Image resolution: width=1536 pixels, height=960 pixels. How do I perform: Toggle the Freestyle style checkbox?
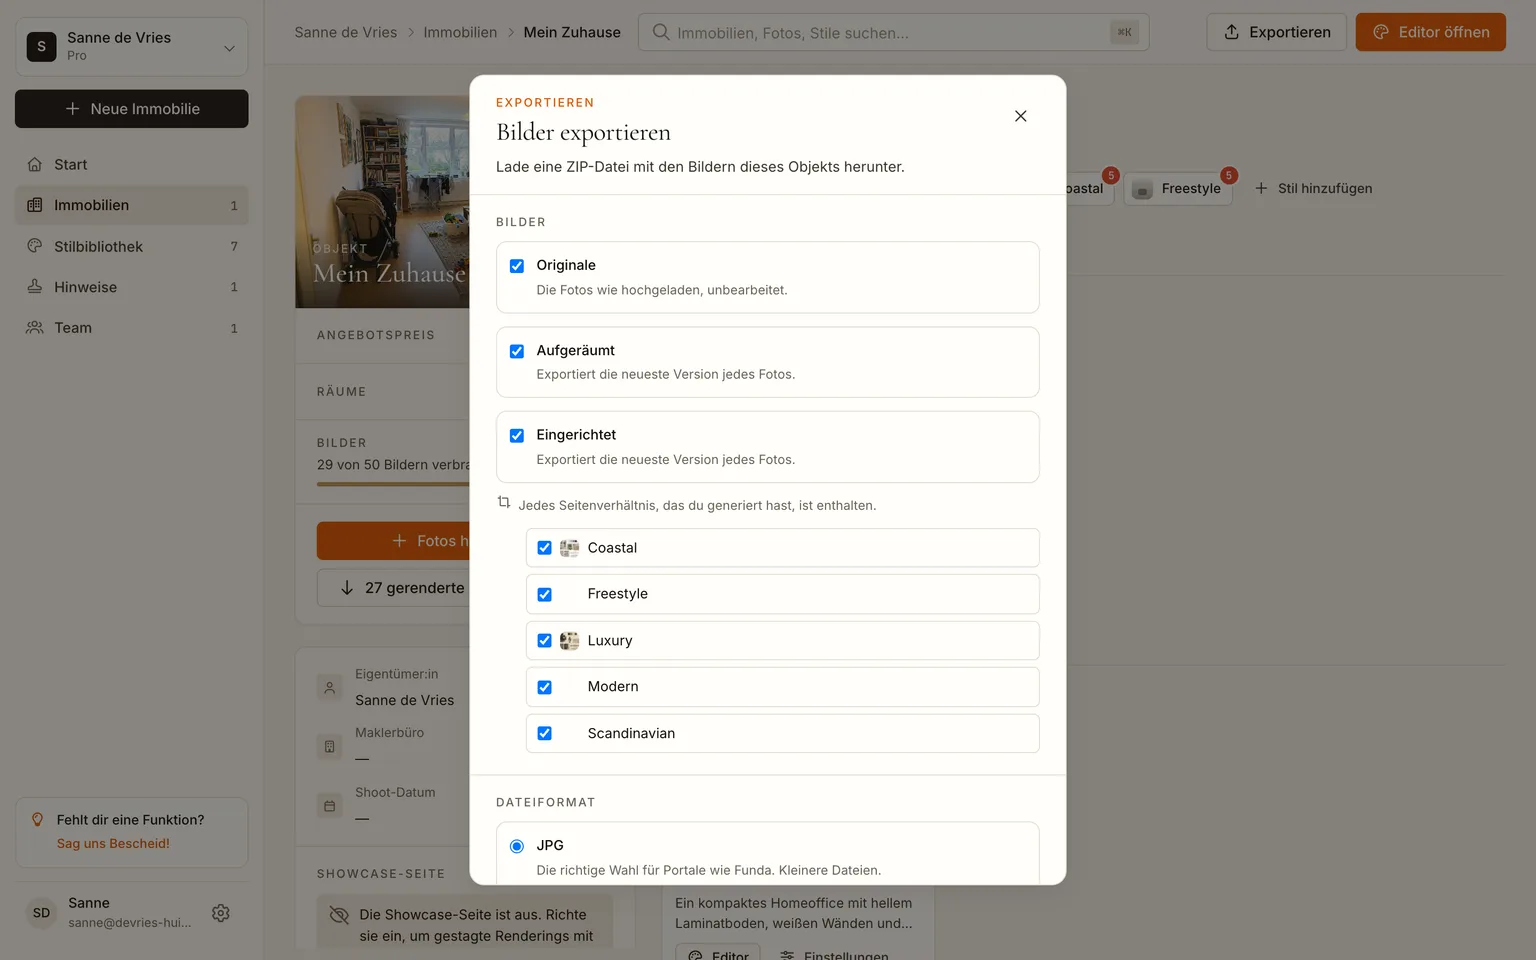pos(544,595)
